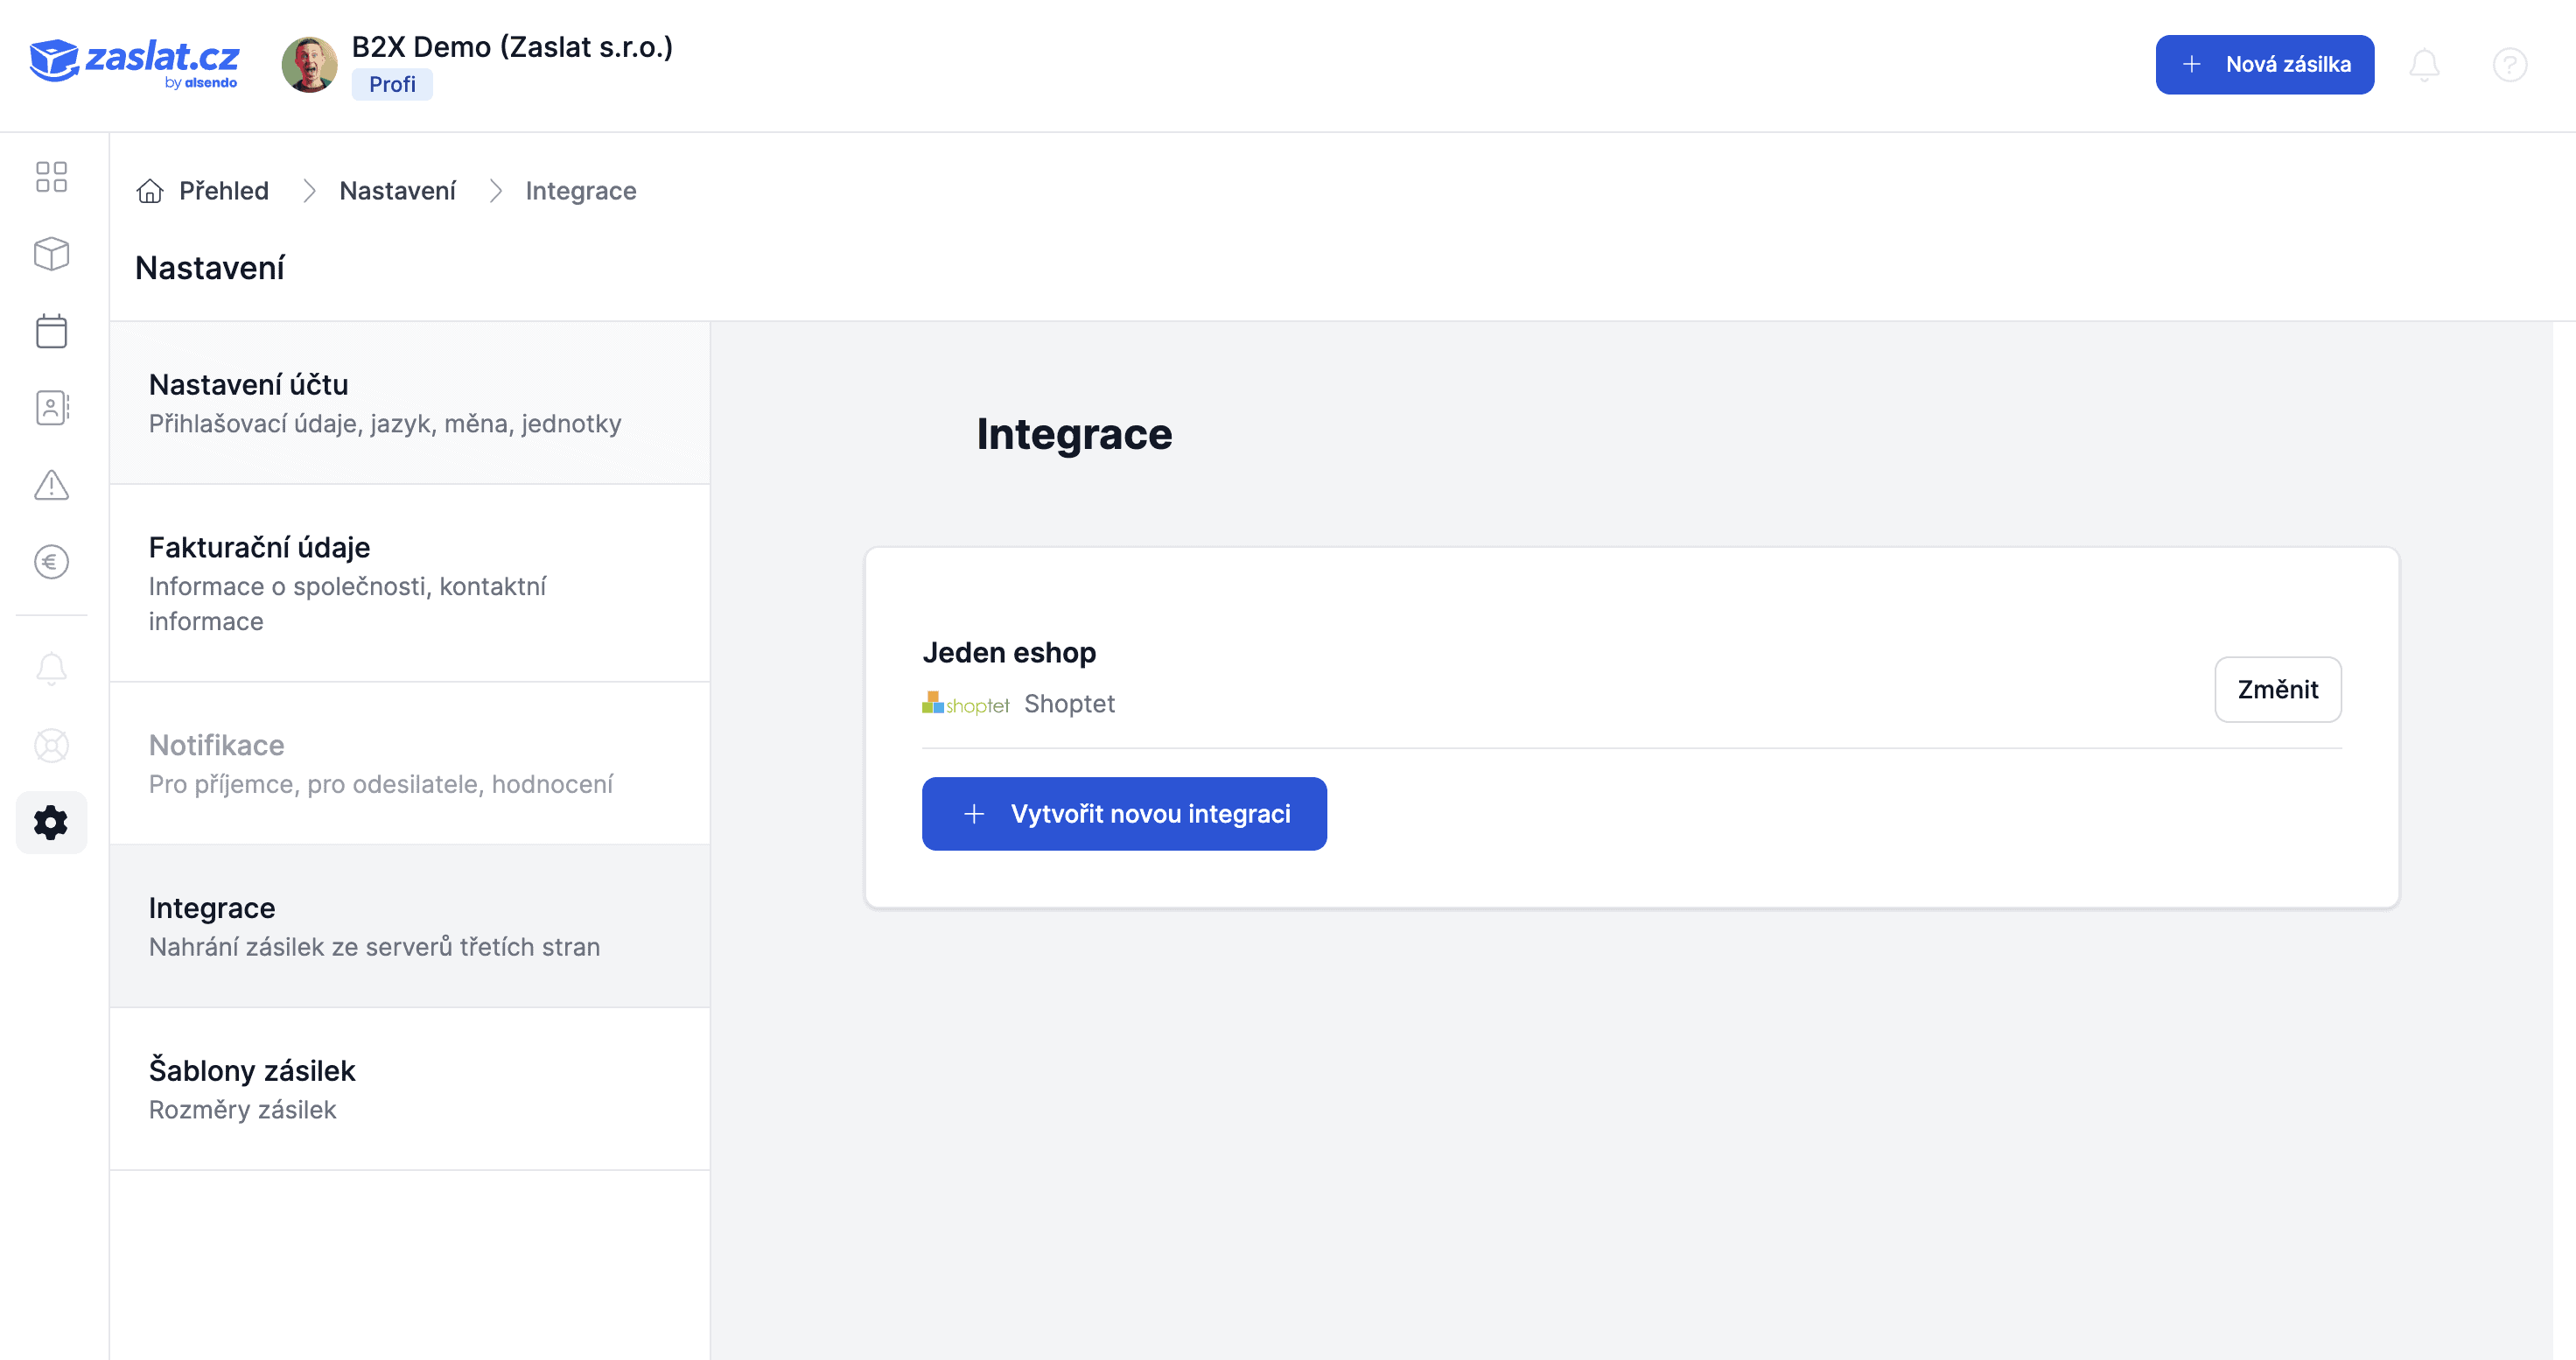Viewport: 2576px width, 1360px height.
Task: Open the warning triangle icon in sidebar
Action: tap(51, 485)
